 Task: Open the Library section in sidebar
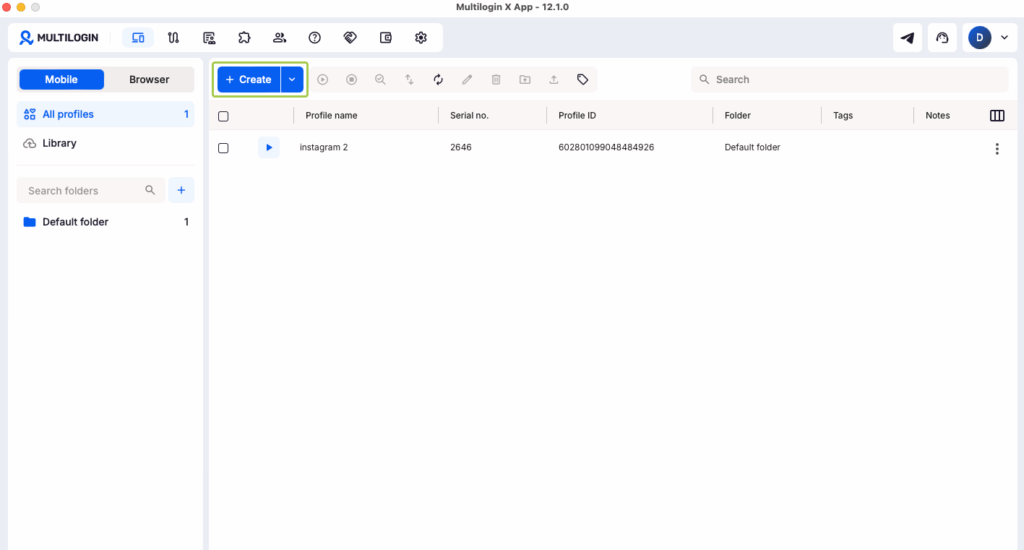(59, 143)
